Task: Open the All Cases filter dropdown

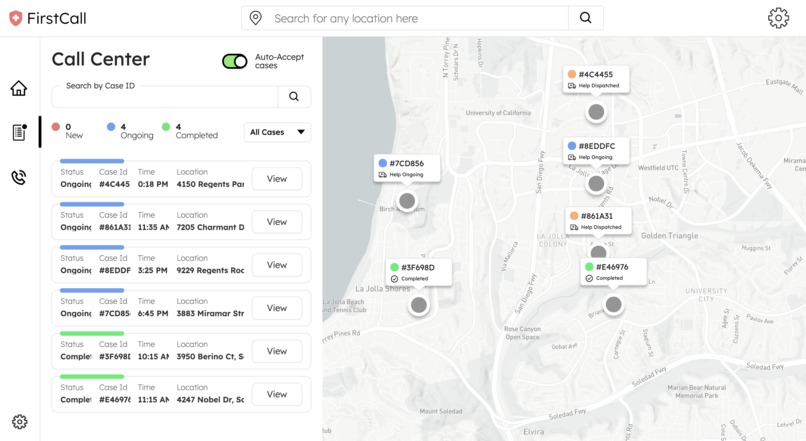Action: click(x=277, y=132)
